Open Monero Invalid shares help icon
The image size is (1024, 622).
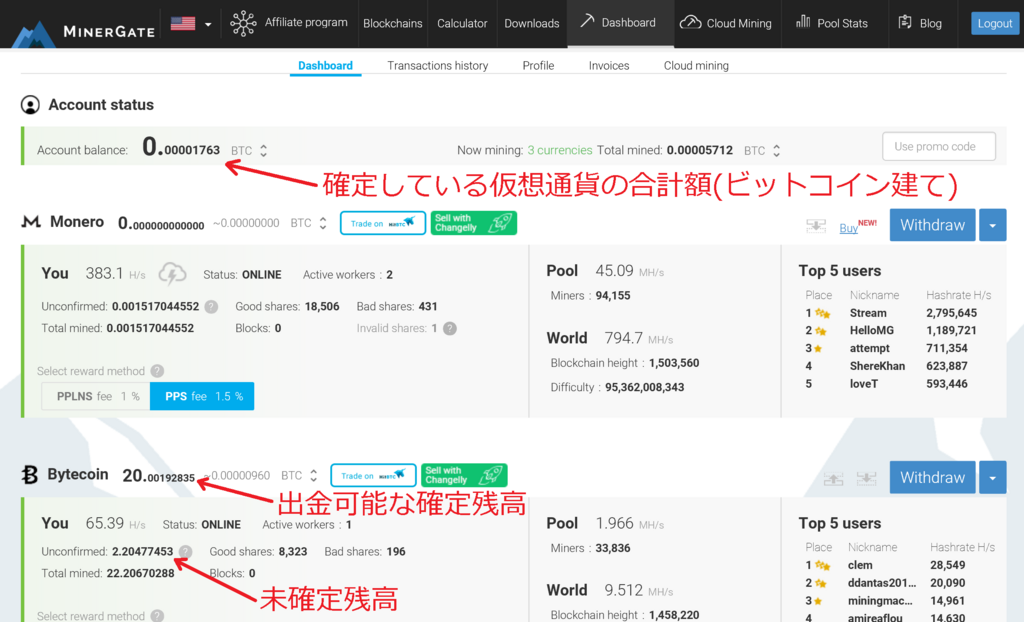[450, 328]
